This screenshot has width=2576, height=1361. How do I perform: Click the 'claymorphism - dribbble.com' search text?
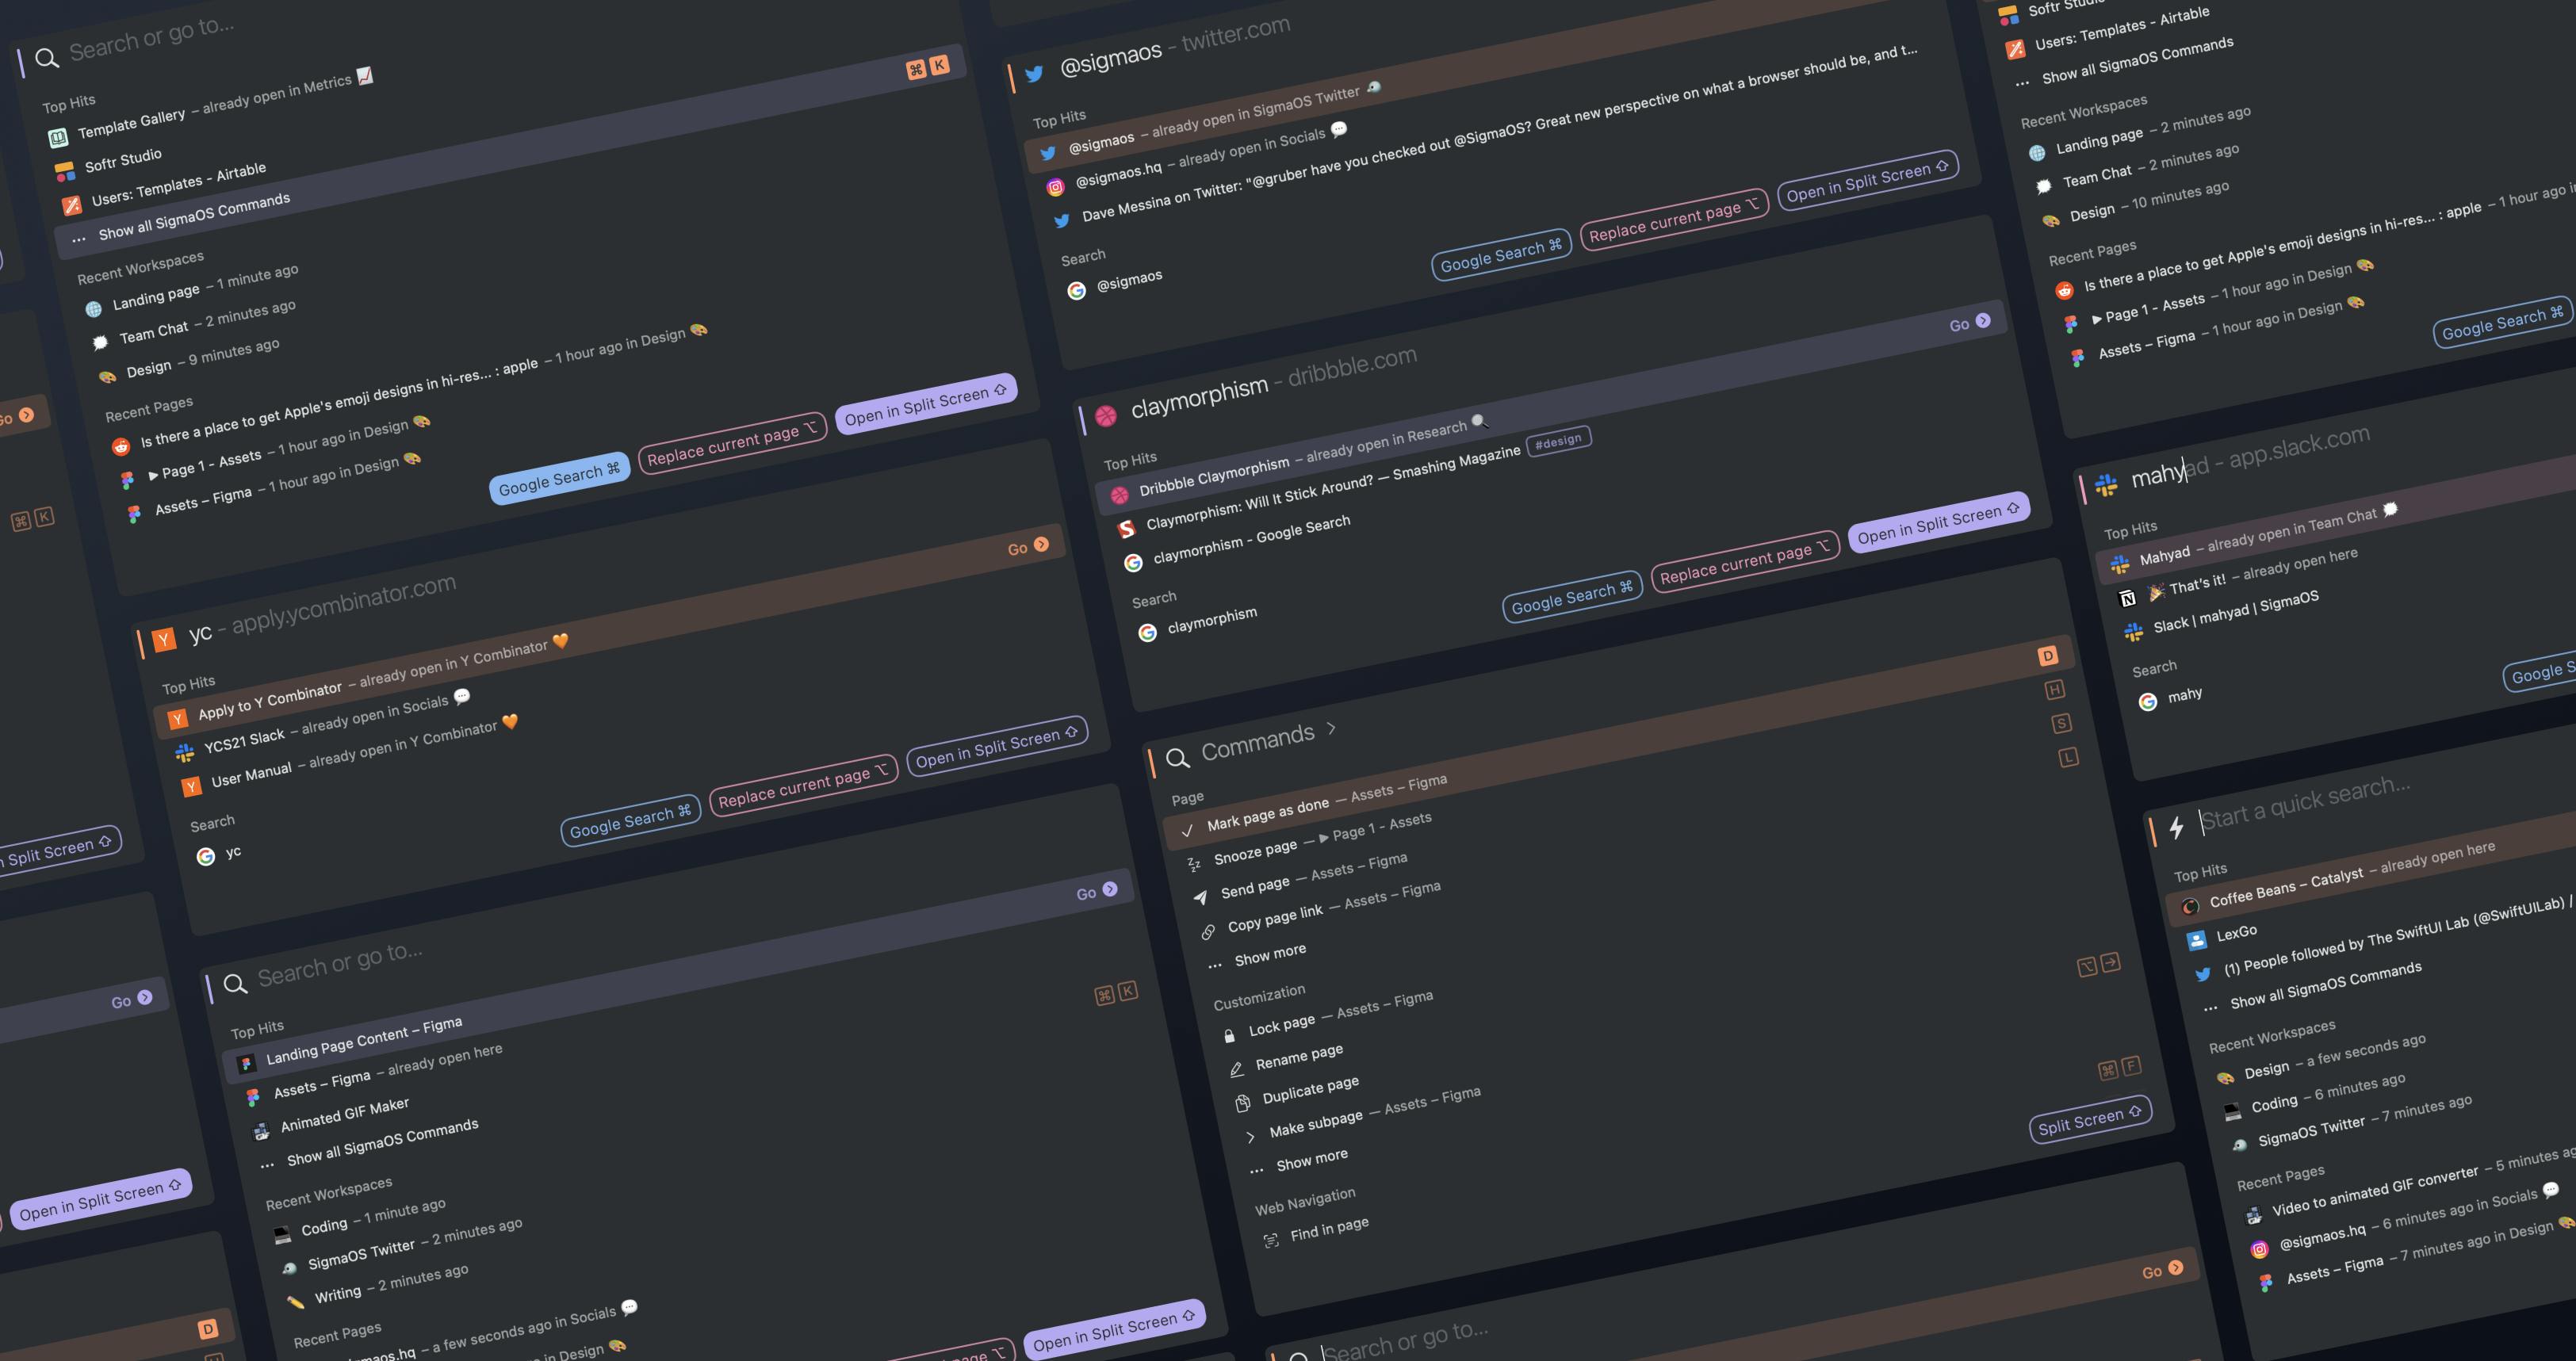pyautogui.click(x=1273, y=382)
